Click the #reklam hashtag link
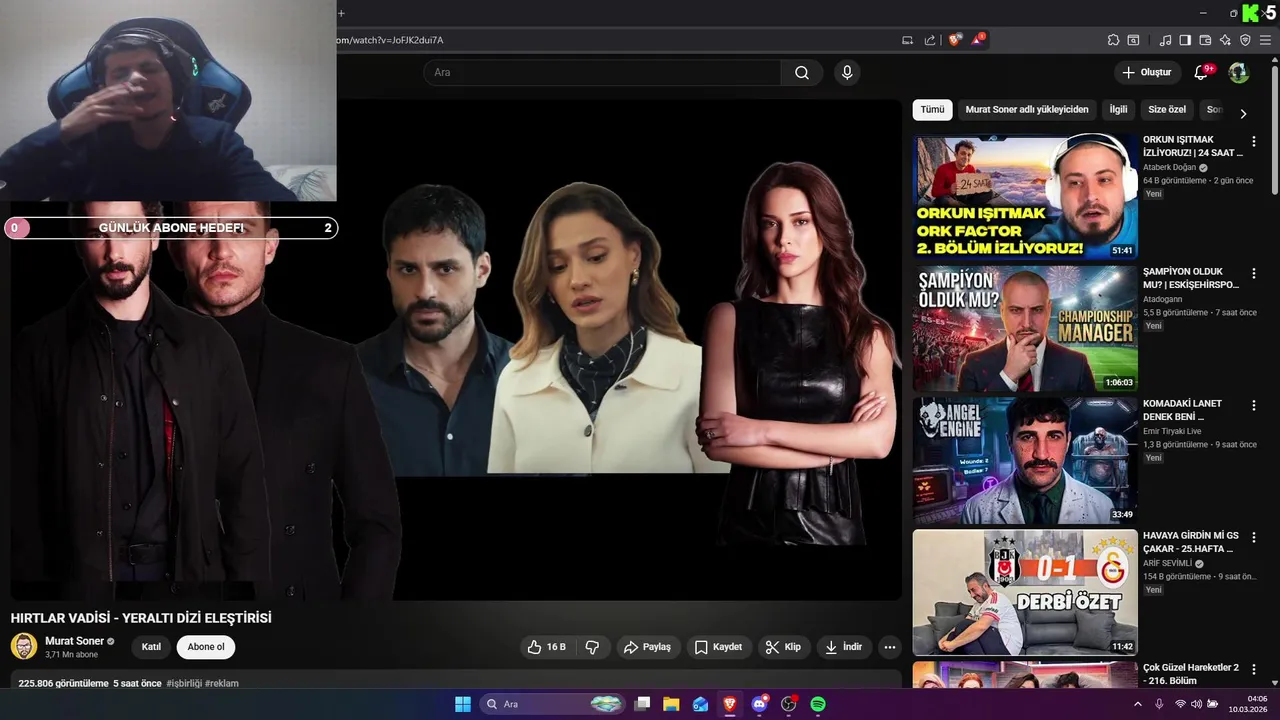Viewport: 1280px width, 720px height. pyautogui.click(x=222, y=683)
